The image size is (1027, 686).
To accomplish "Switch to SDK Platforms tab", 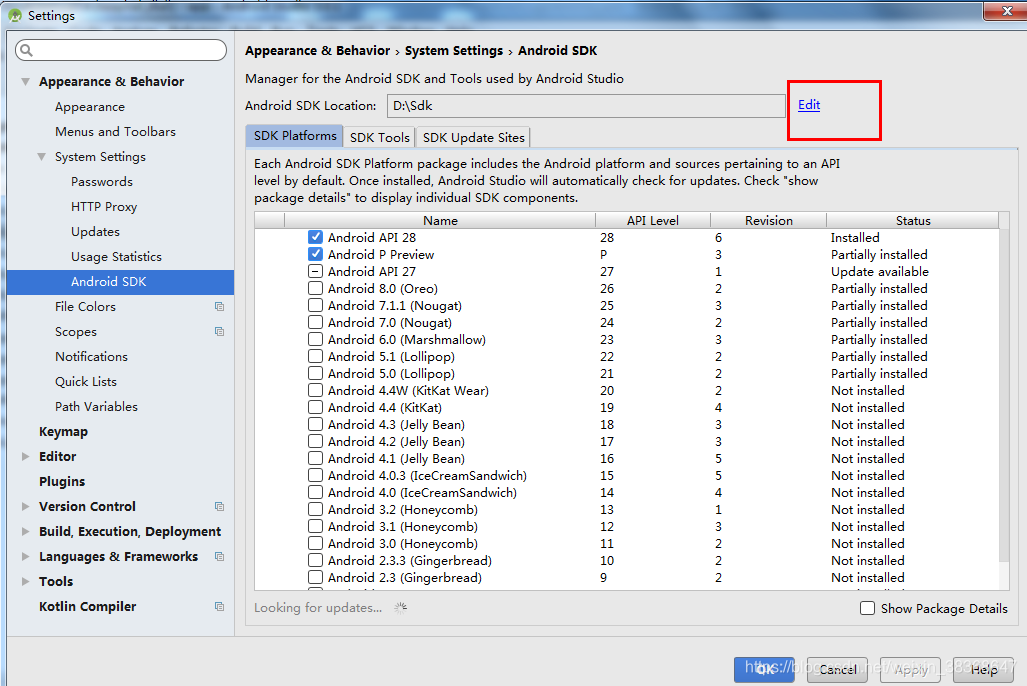I will tap(295, 136).
